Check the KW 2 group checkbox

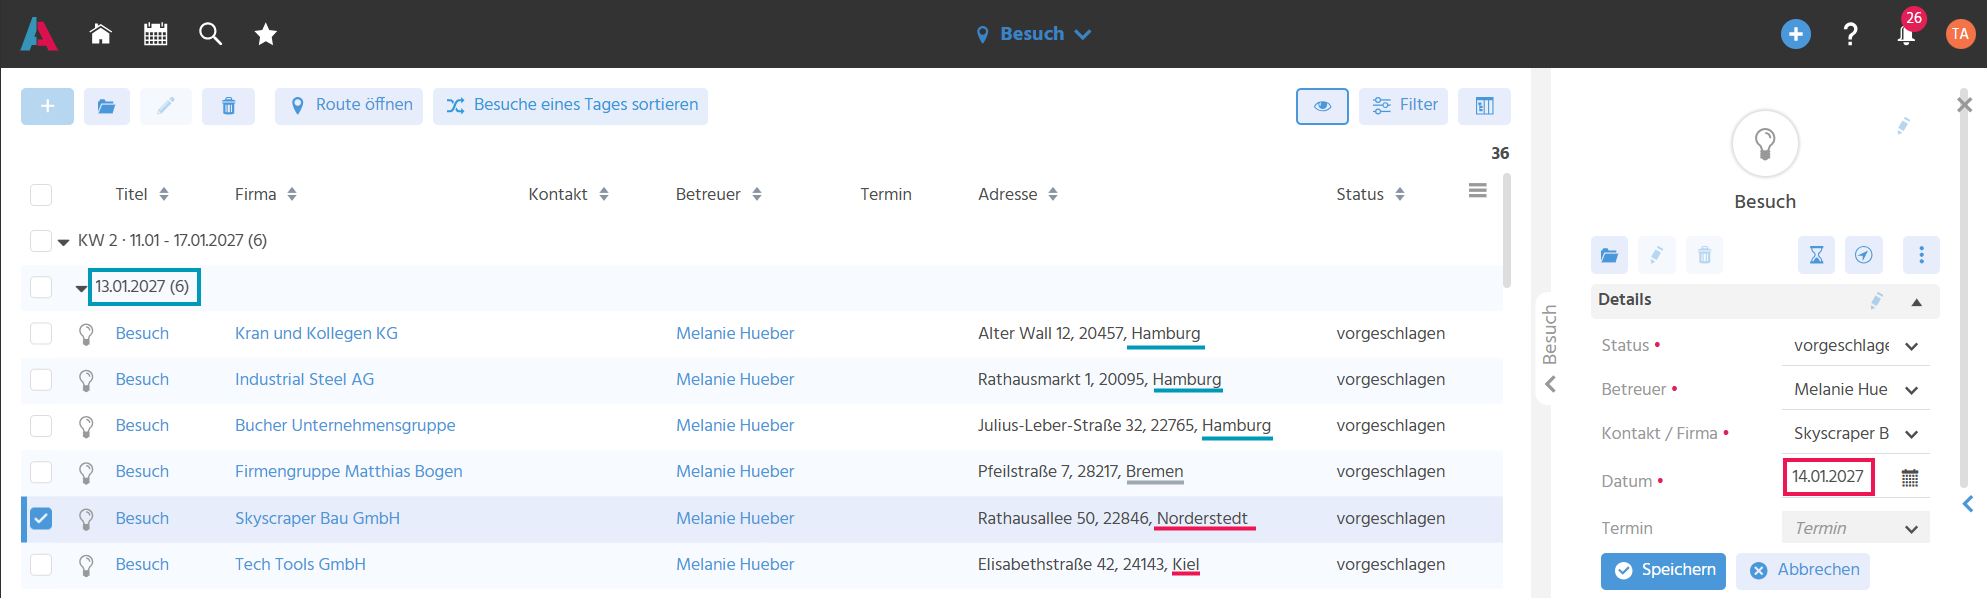click(41, 241)
